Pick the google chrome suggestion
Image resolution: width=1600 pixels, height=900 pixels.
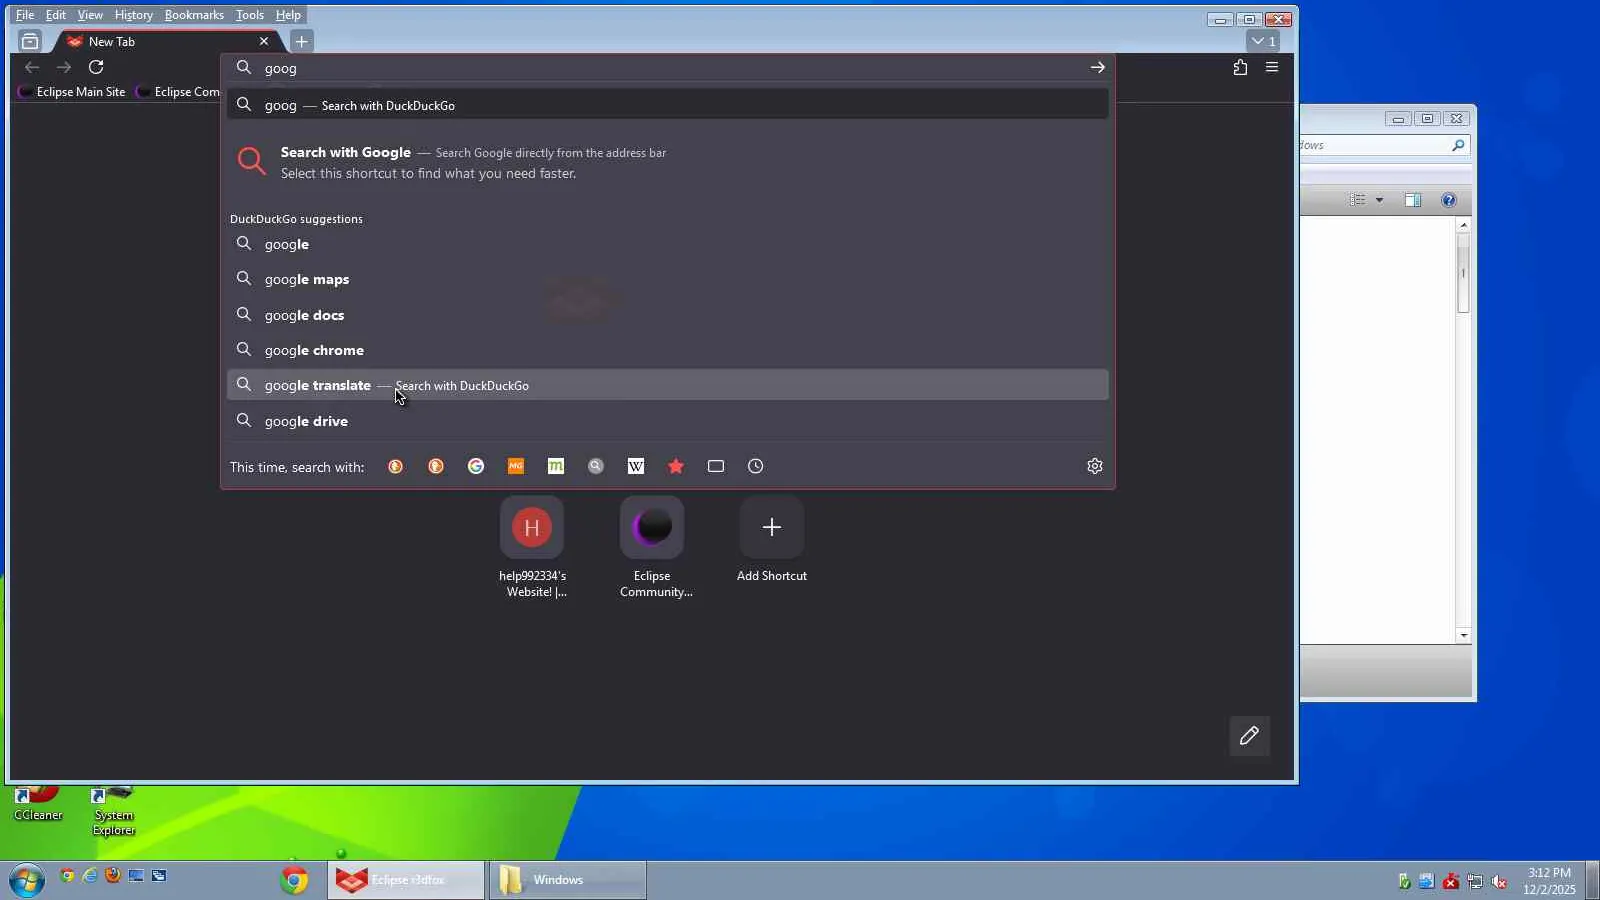tap(667, 350)
